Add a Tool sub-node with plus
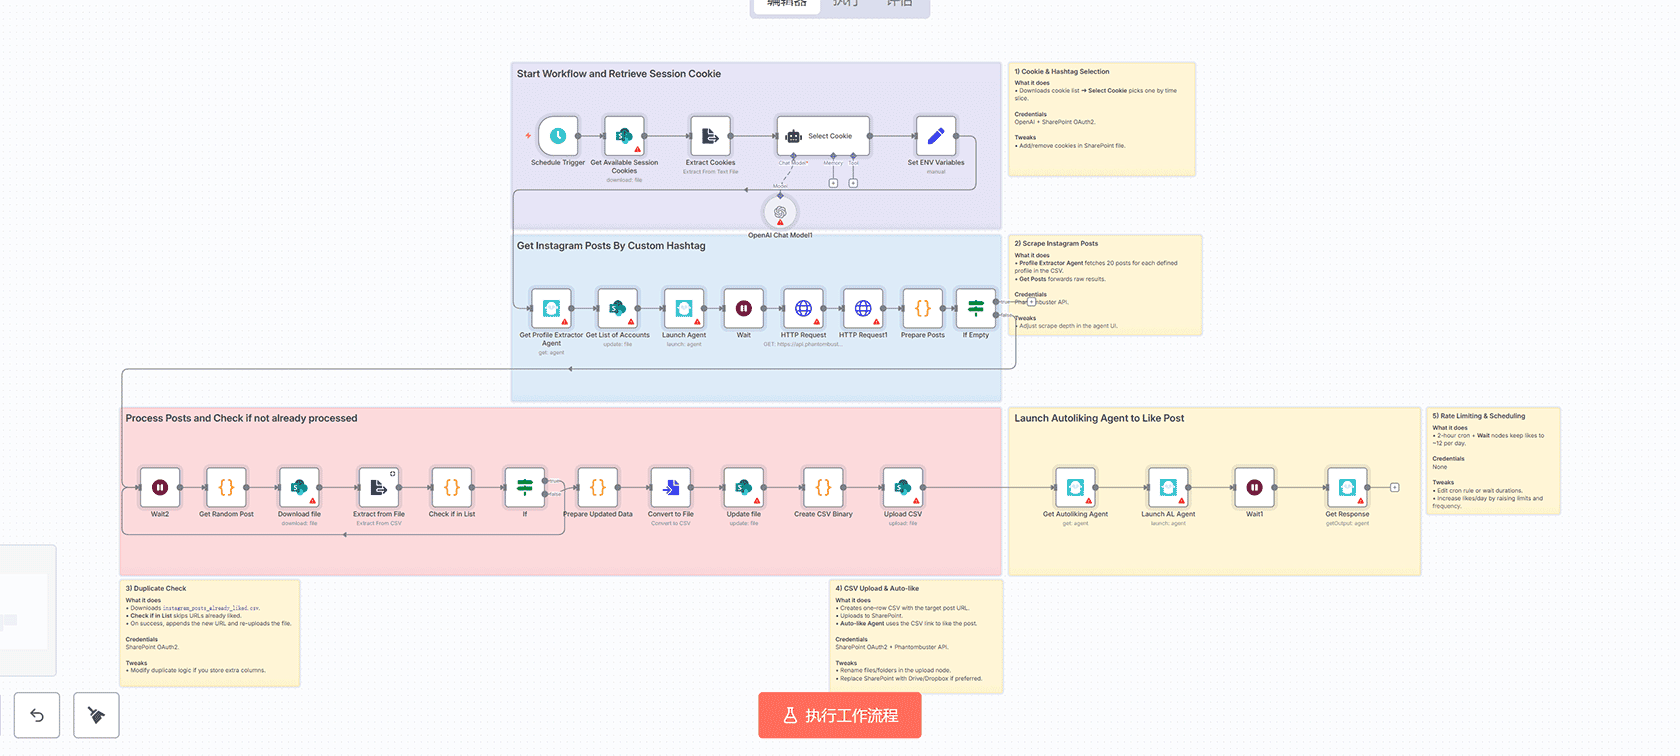 [x=853, y=183]
